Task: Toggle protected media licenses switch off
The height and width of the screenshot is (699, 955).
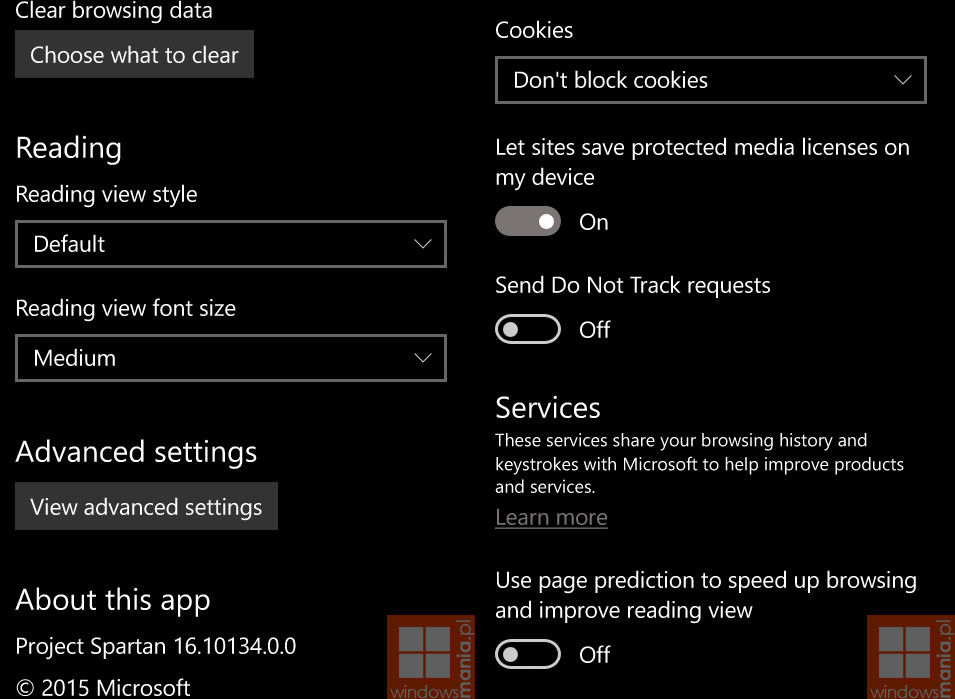Action: tap(527, 221)
